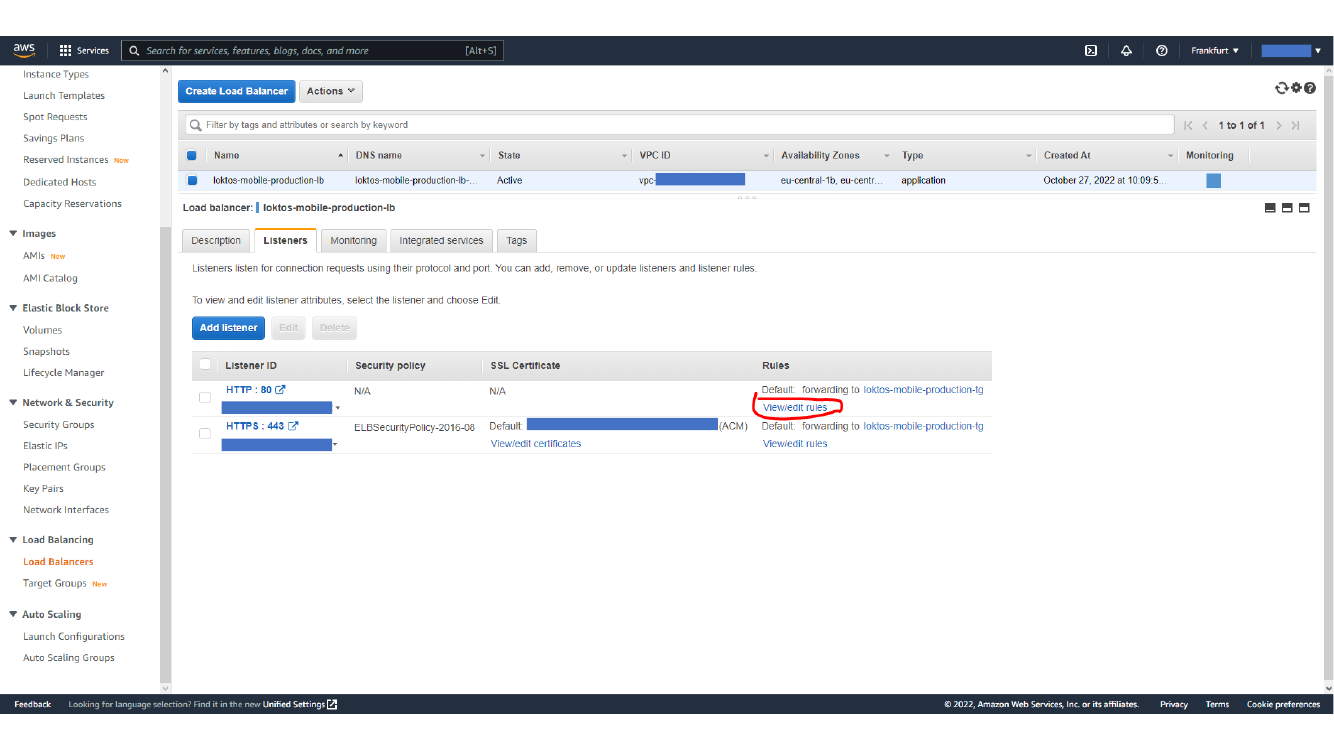This screenshot has height=750, width=1334.
Task: Collapse the Elastic Block Store section
Action: coord(13,308)
